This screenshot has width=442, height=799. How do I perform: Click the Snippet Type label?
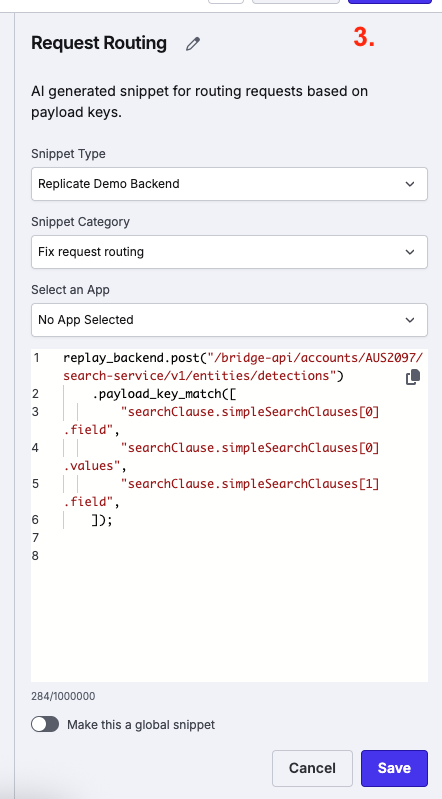[68, 154]
